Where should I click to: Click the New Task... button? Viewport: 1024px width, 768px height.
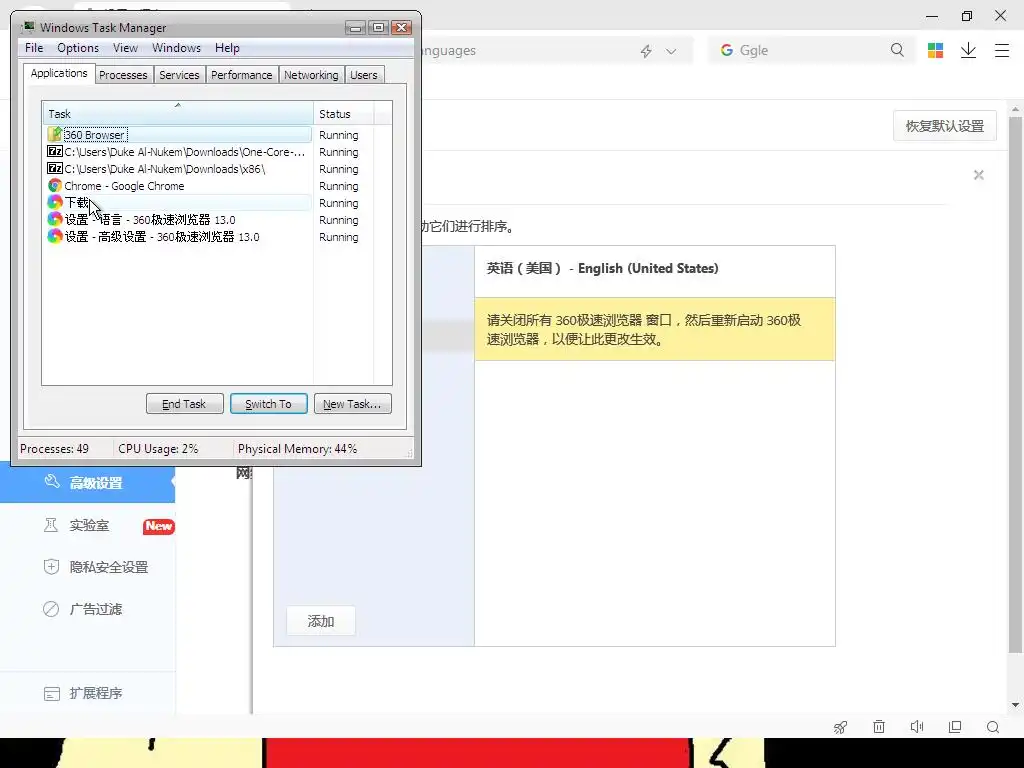tap(353, 404)
